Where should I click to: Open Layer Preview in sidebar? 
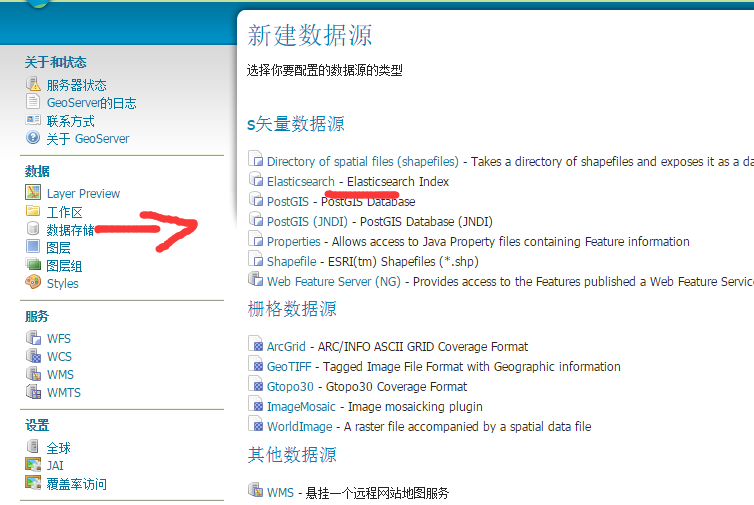(x=83, y=193)
